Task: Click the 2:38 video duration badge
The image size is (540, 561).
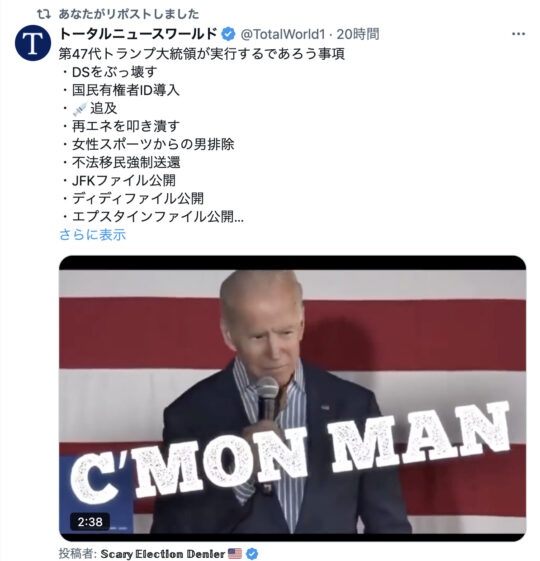Action: pos(90,522)
